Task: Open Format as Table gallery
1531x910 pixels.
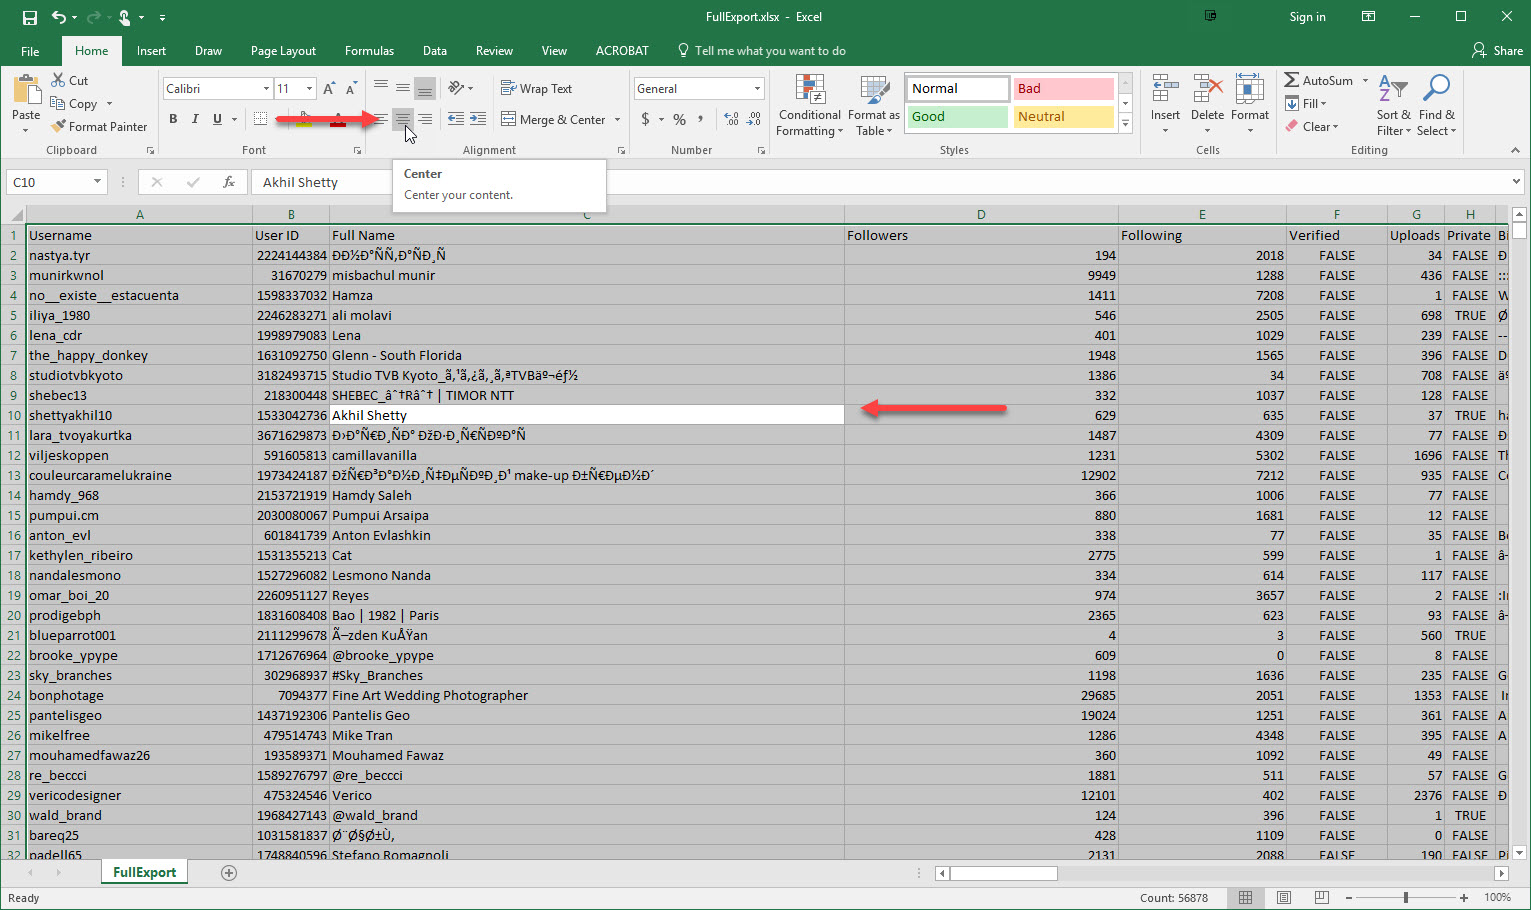Action: pyautogui.click(x=874, y=105)
